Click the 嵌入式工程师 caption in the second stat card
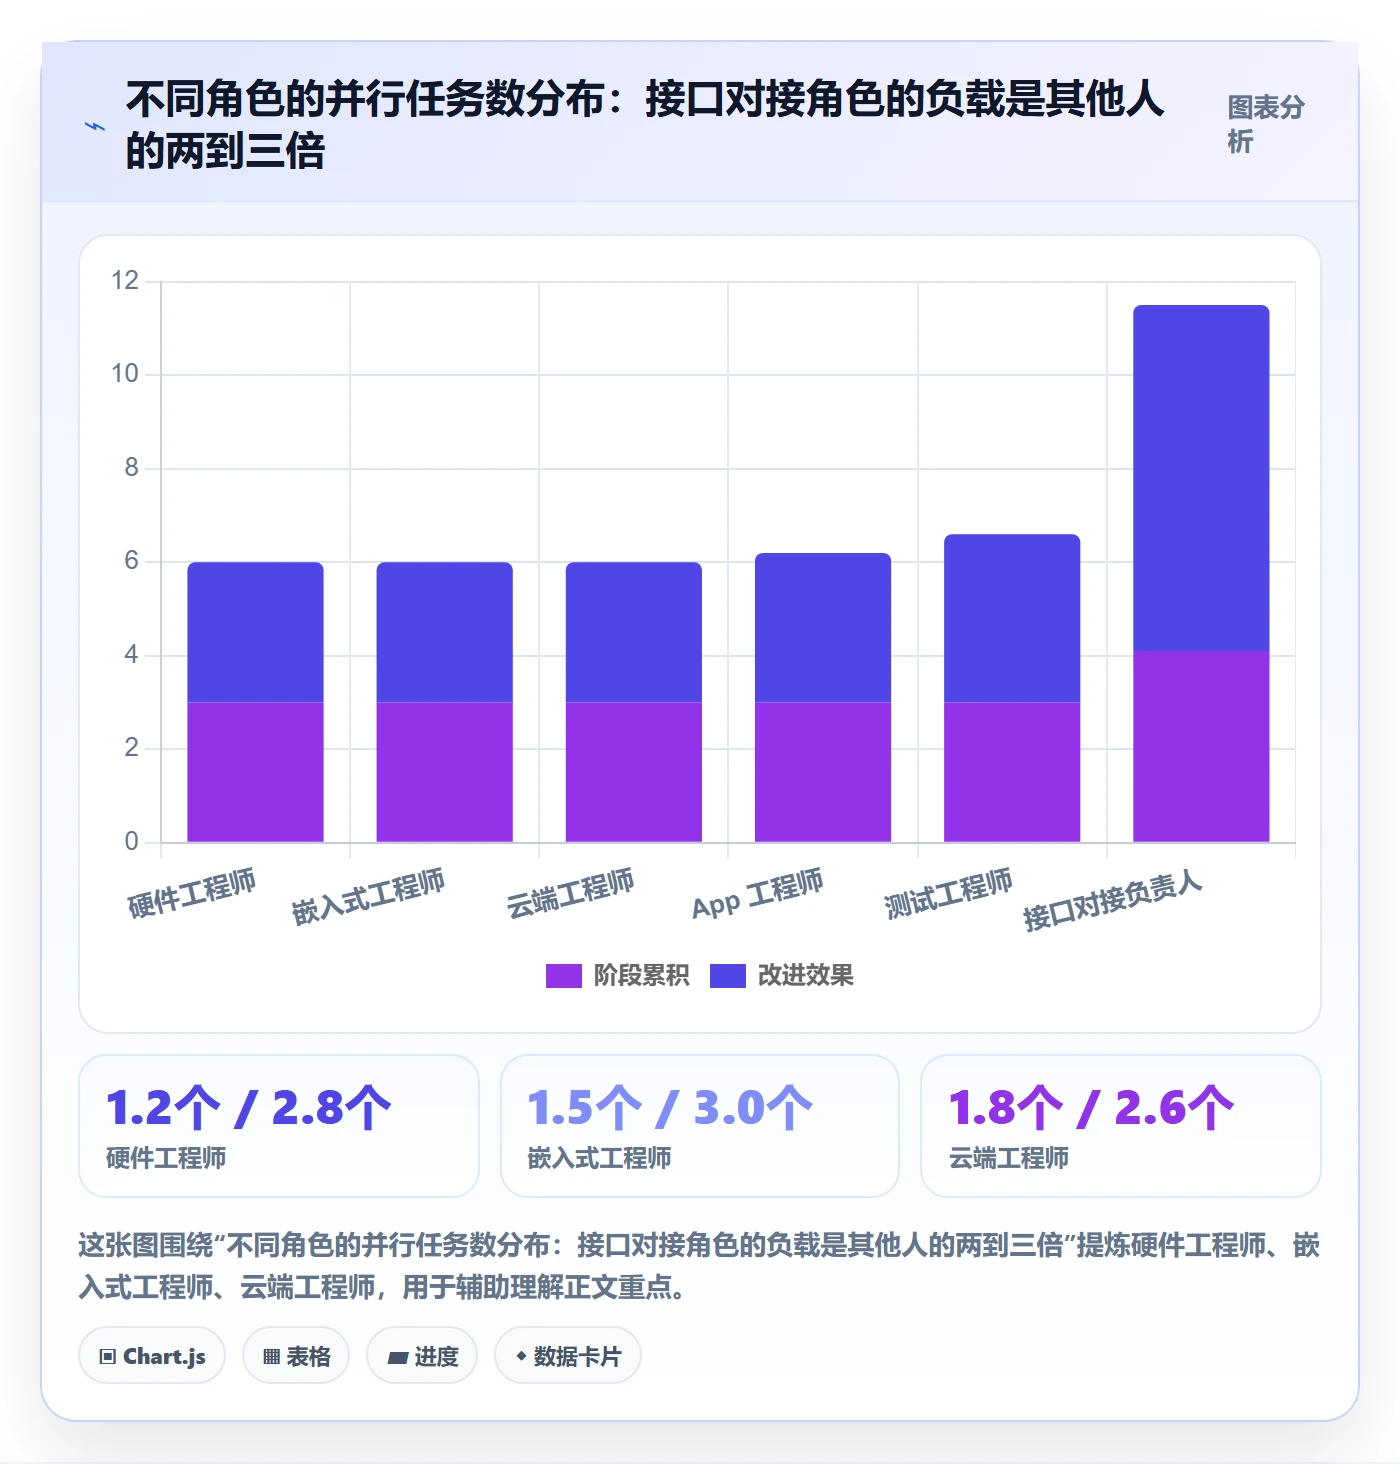 tap(600, 1158)
